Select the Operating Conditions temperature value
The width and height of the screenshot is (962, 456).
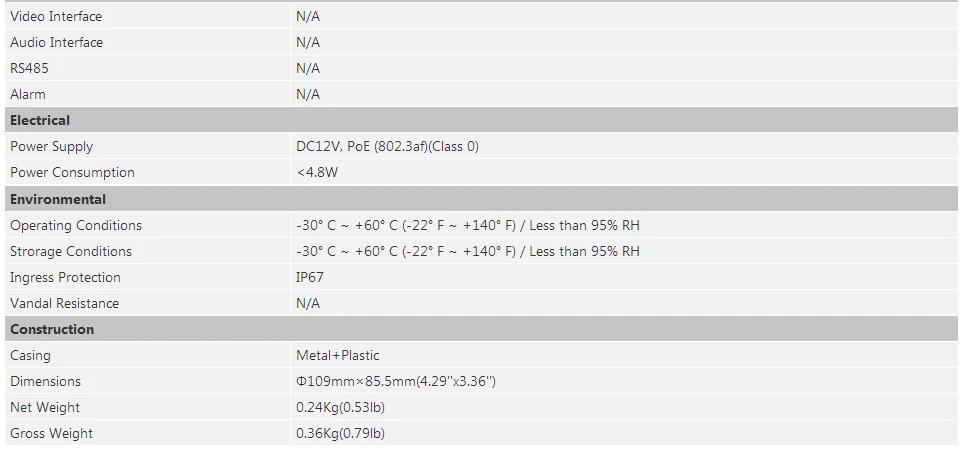tap(468, 225)
